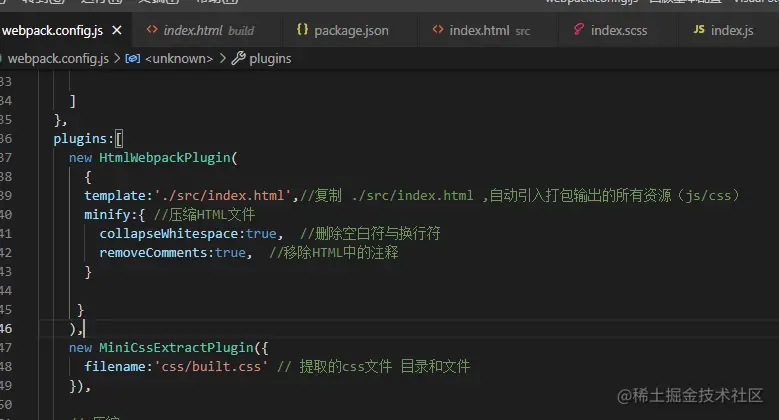Viewport: 779px width, 420px height.
Task: Open the package.json tab
Action: [350, 30]
